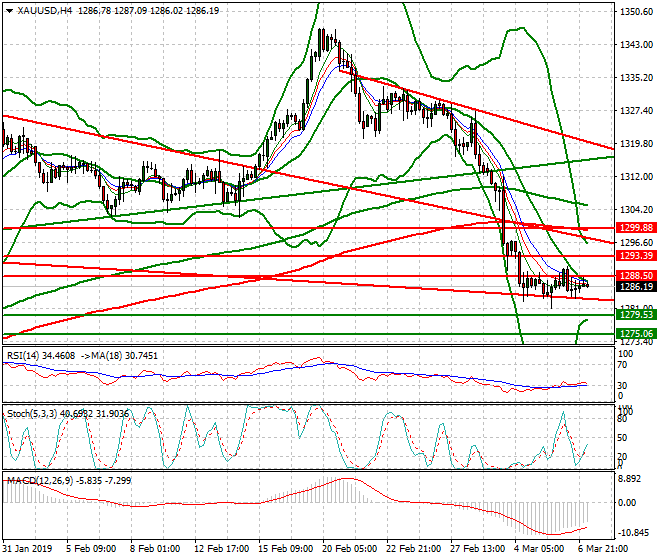Click the 12 Feb 17:00 time label
660x560 pixels.
coord(221,549)
